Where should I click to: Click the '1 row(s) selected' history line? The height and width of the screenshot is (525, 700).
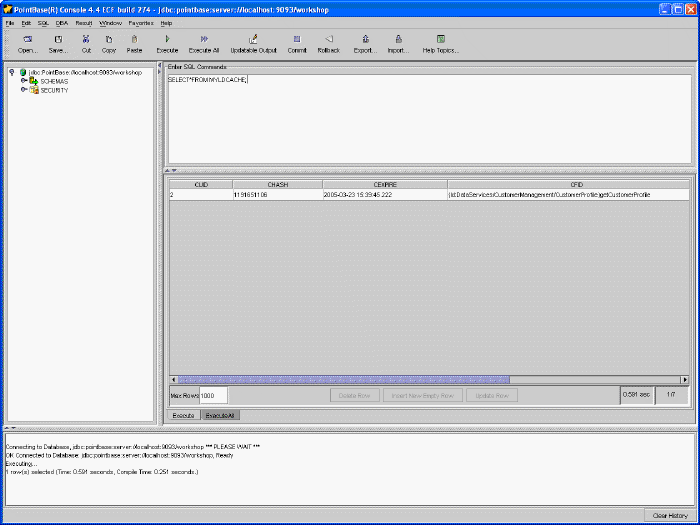click(102, 472)
